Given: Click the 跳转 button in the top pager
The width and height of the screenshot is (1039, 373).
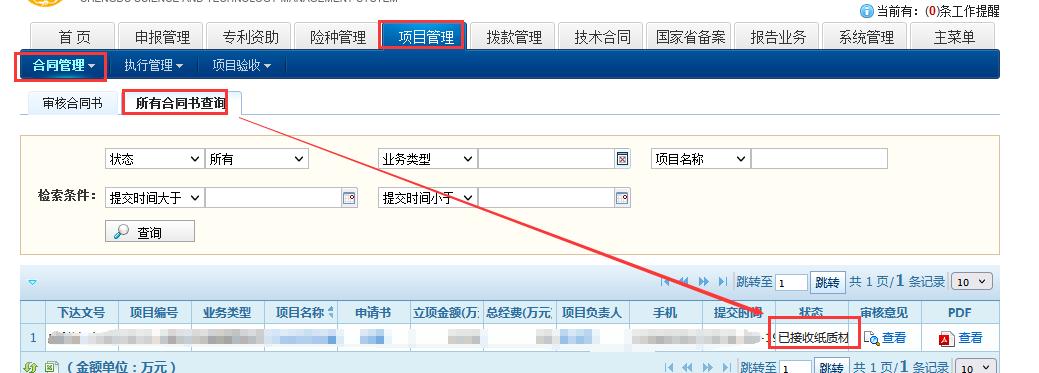Looking at the screenshot, I should pyautogui.click(x=827, y=283).
